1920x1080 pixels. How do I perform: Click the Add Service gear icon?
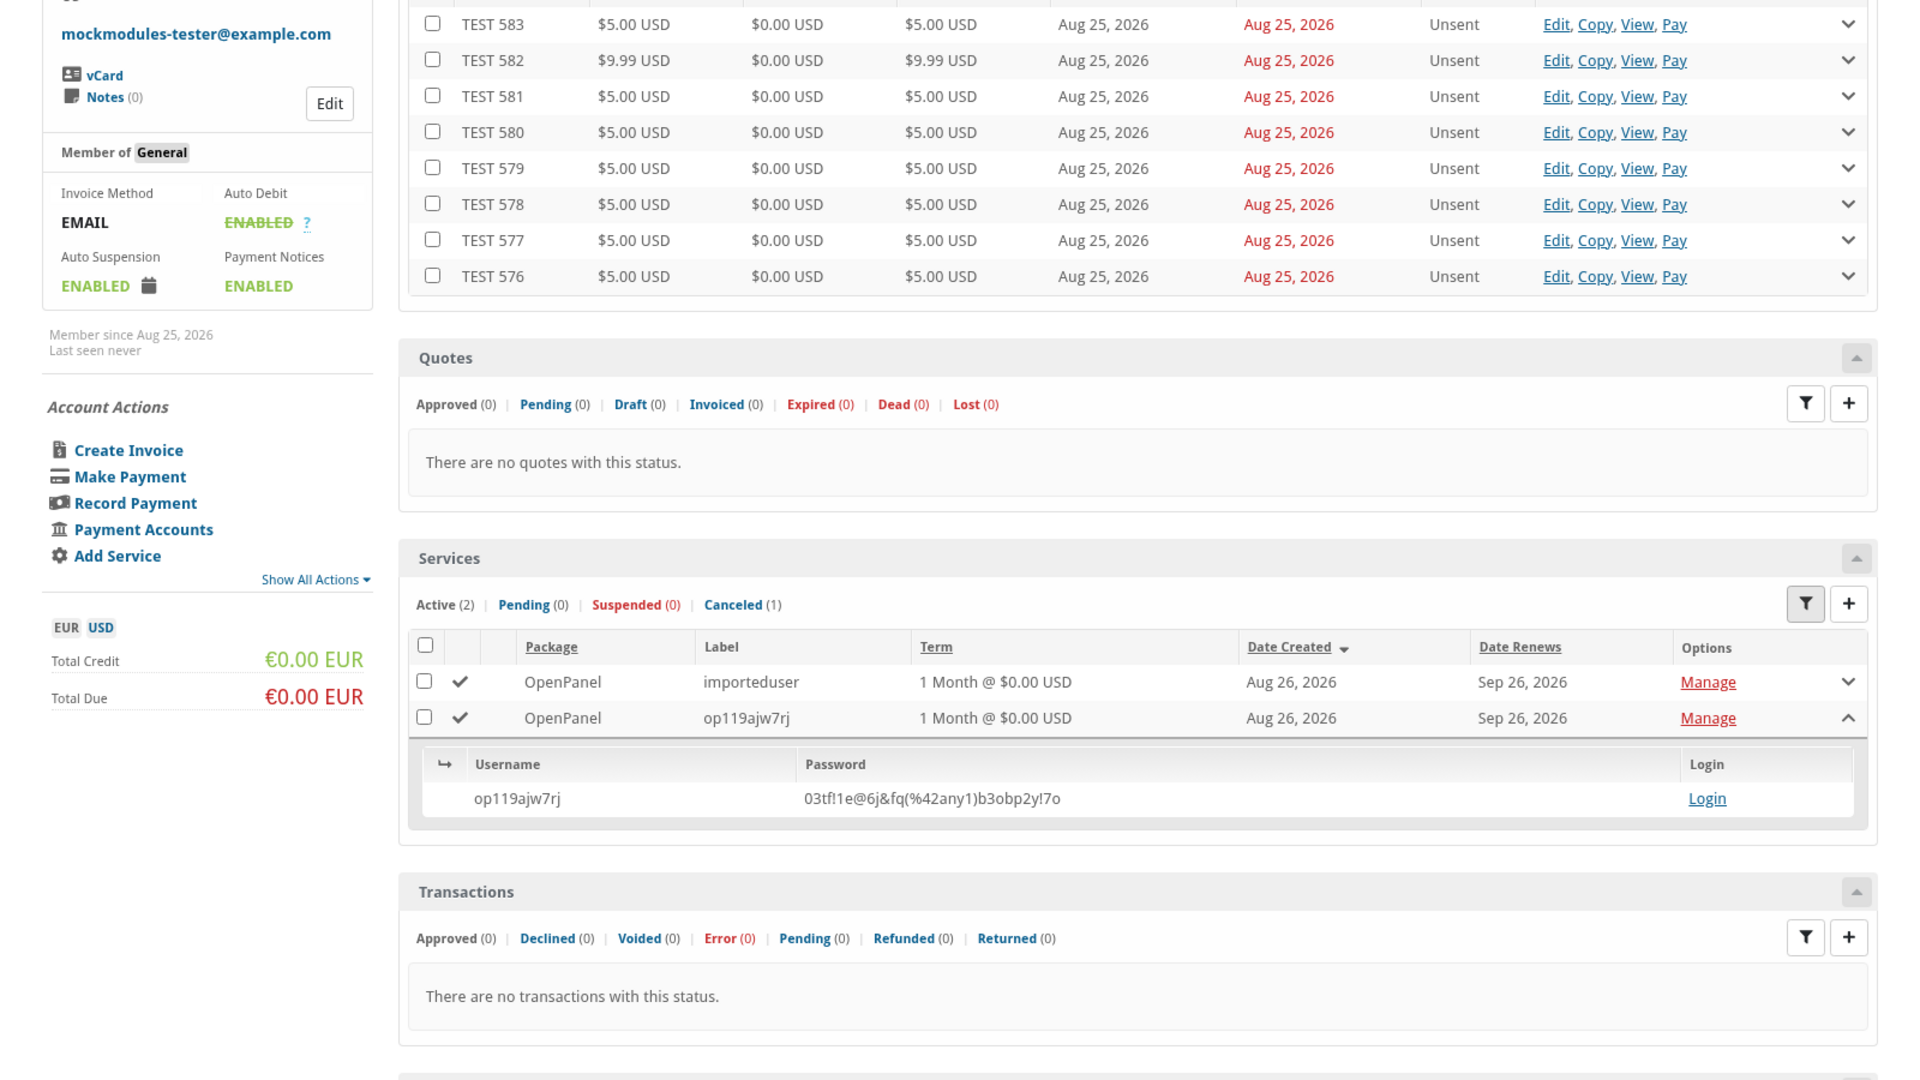59,556
